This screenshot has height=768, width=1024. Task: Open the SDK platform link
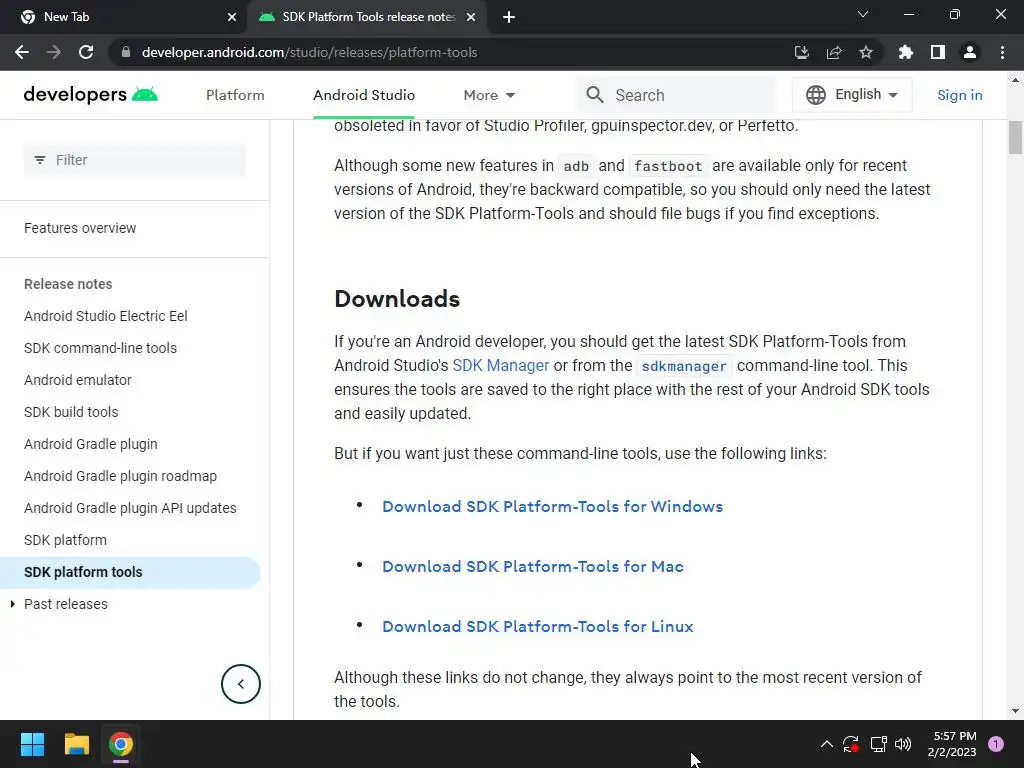tap(65, 540)
